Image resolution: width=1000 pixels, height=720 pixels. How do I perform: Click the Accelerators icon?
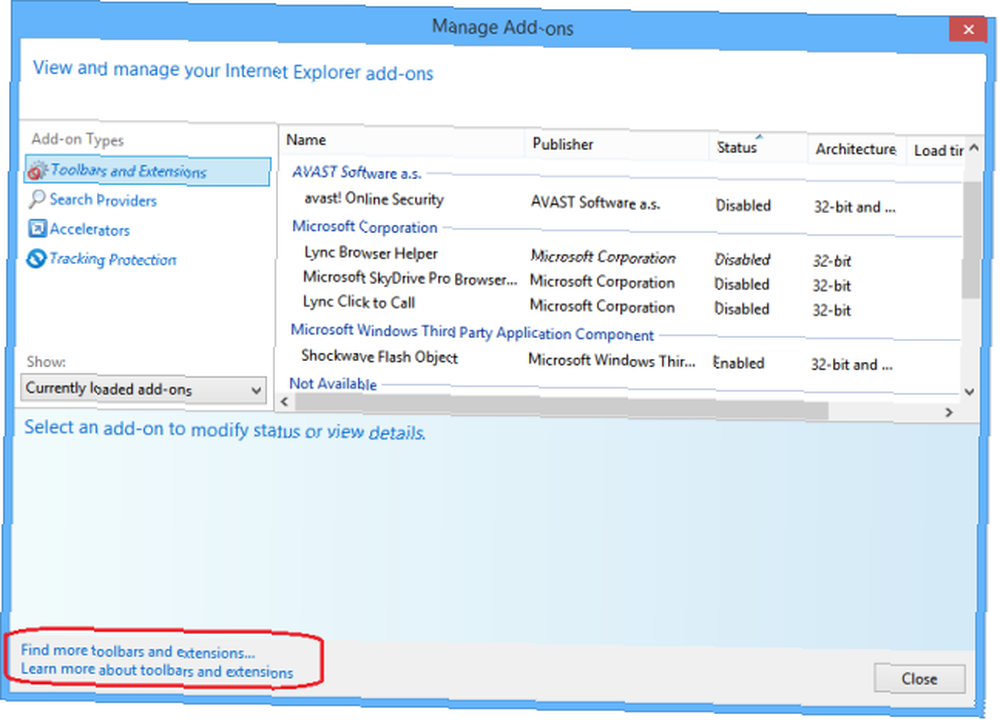click(37, 228)
